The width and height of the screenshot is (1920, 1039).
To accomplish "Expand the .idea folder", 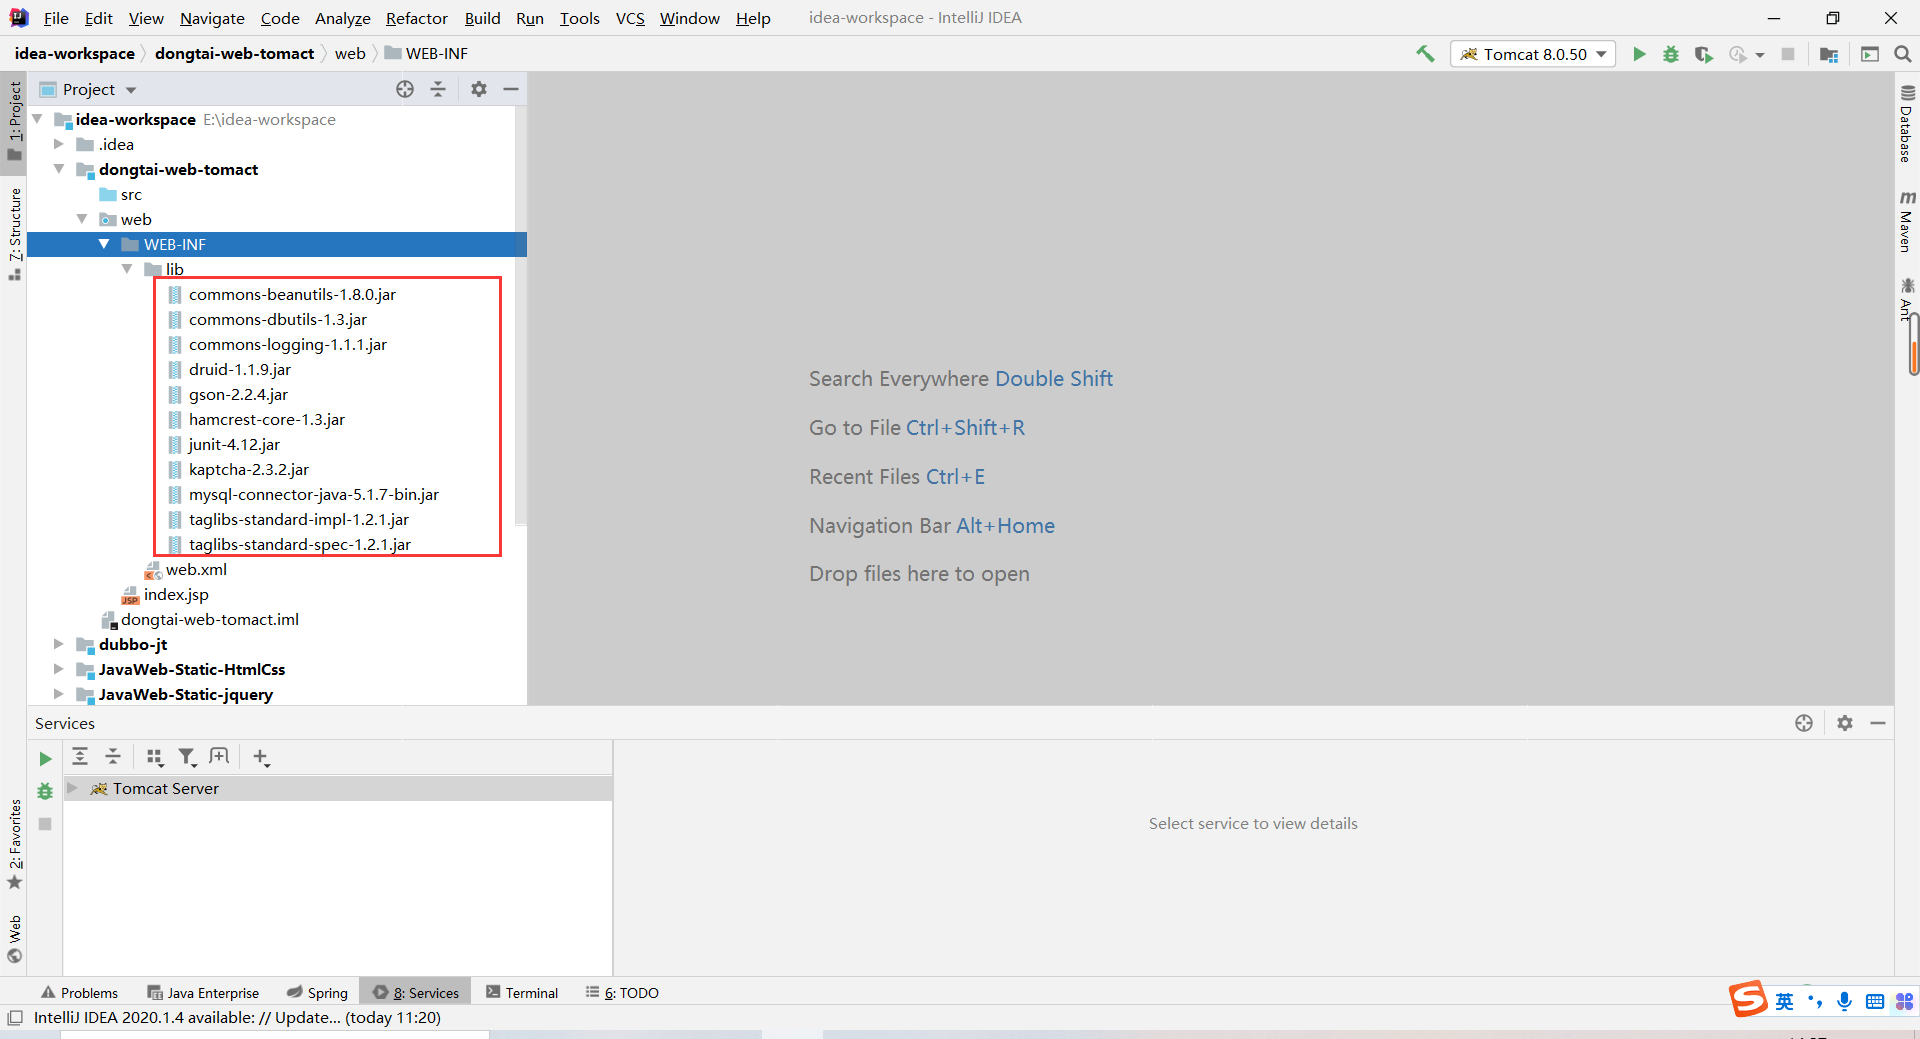I will pos(59,144).
